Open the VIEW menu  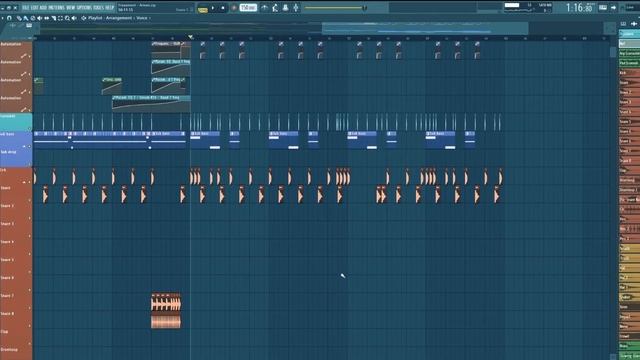71,8
